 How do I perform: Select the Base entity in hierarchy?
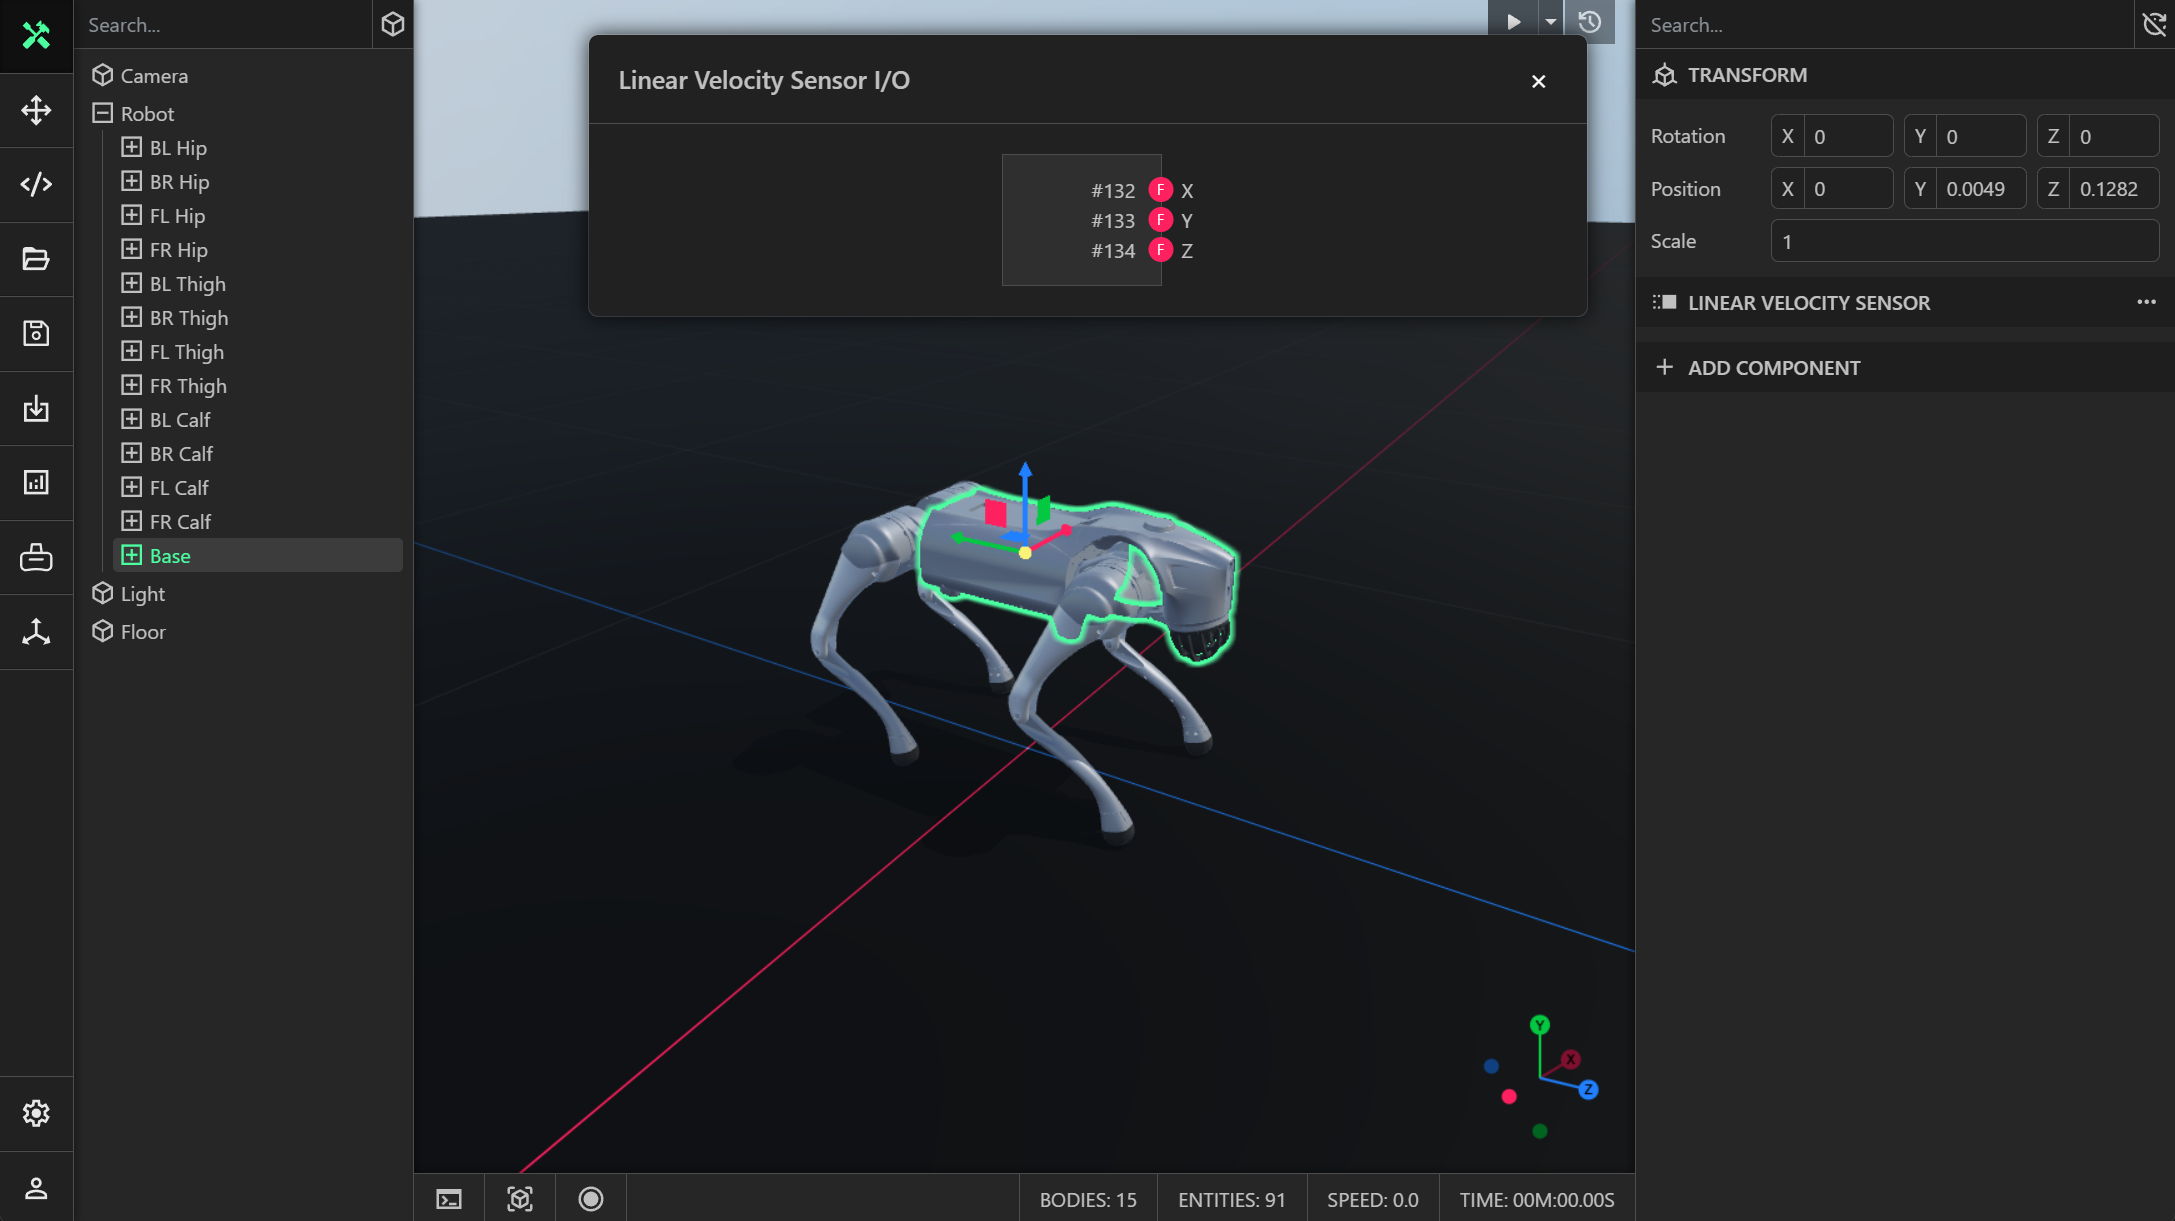(169, 554)
